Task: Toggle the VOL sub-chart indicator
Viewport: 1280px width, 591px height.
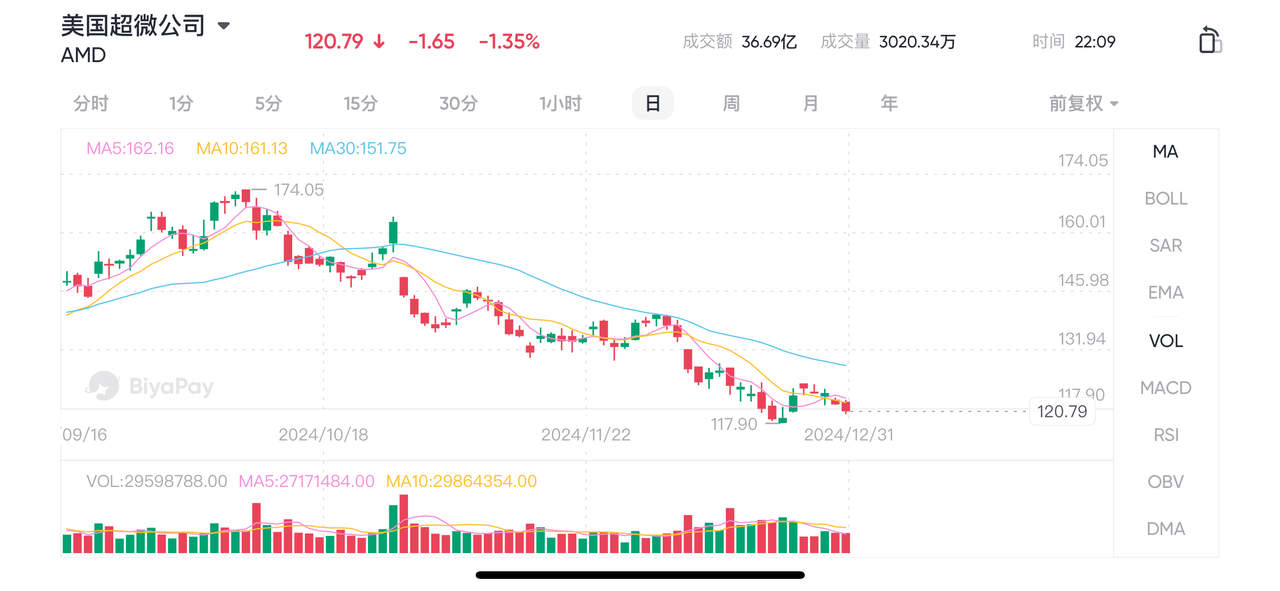Action: [x=1165, y=341]
